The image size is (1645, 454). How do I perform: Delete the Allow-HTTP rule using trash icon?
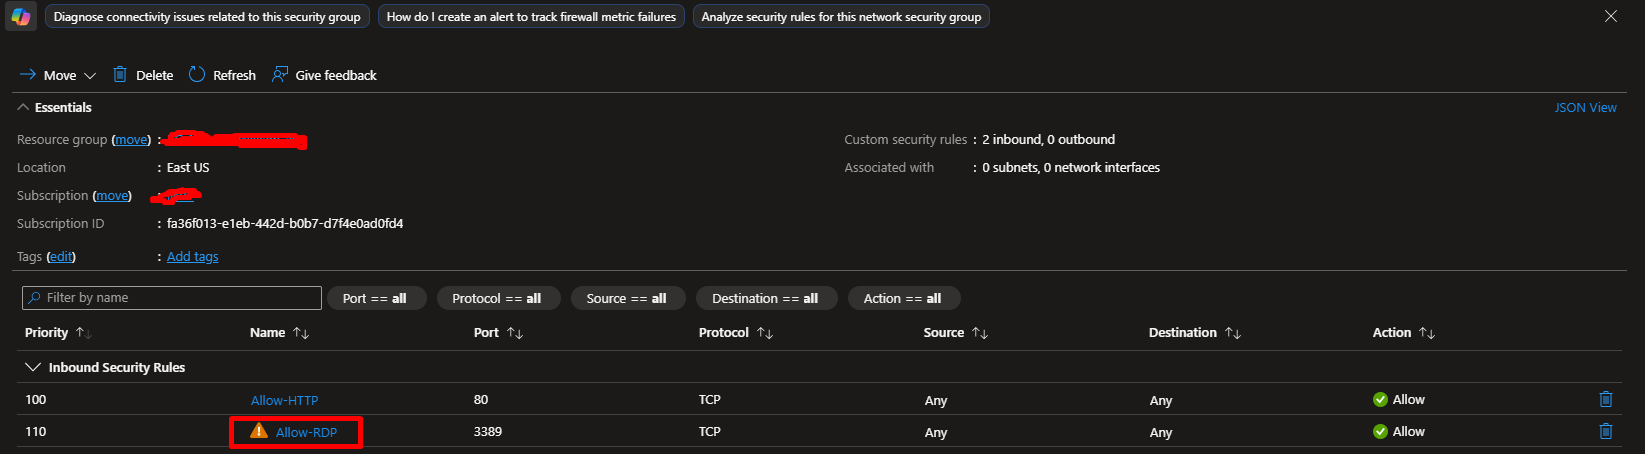pyautogui.click(x=1605, y=399)
